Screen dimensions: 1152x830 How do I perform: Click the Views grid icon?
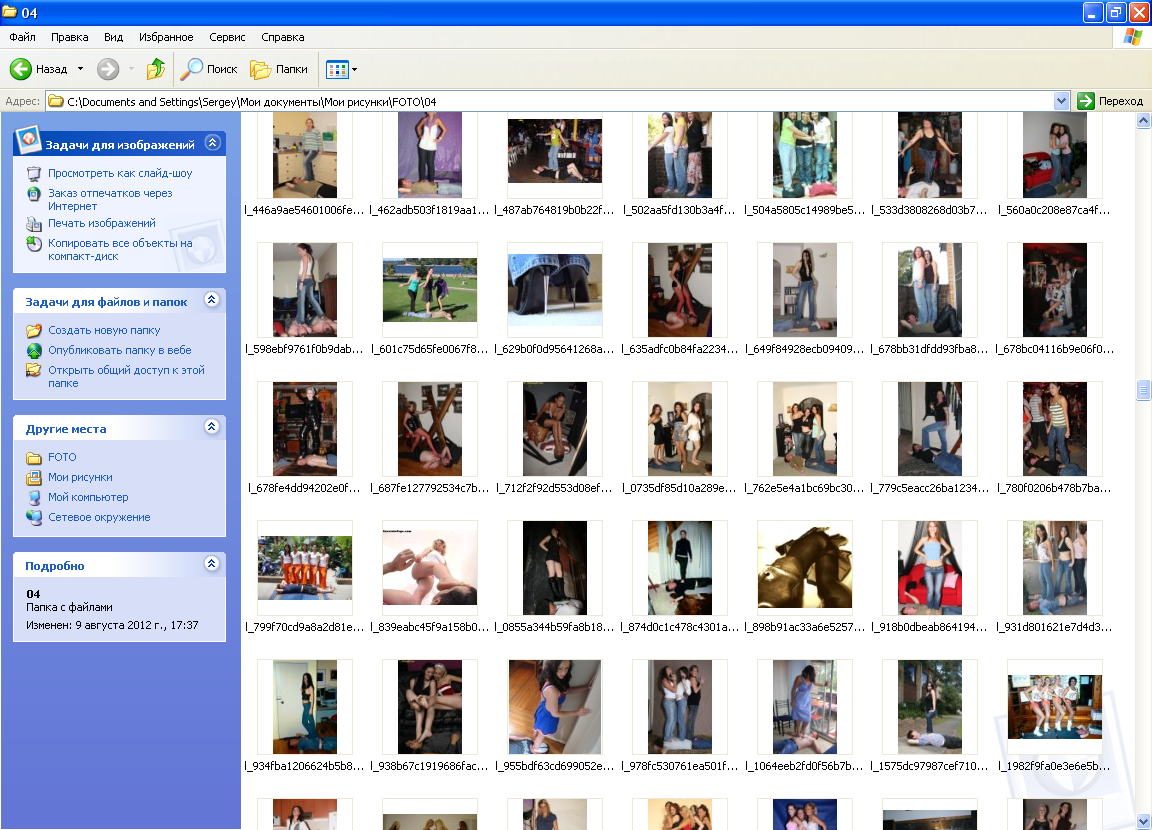coord(336,70)
